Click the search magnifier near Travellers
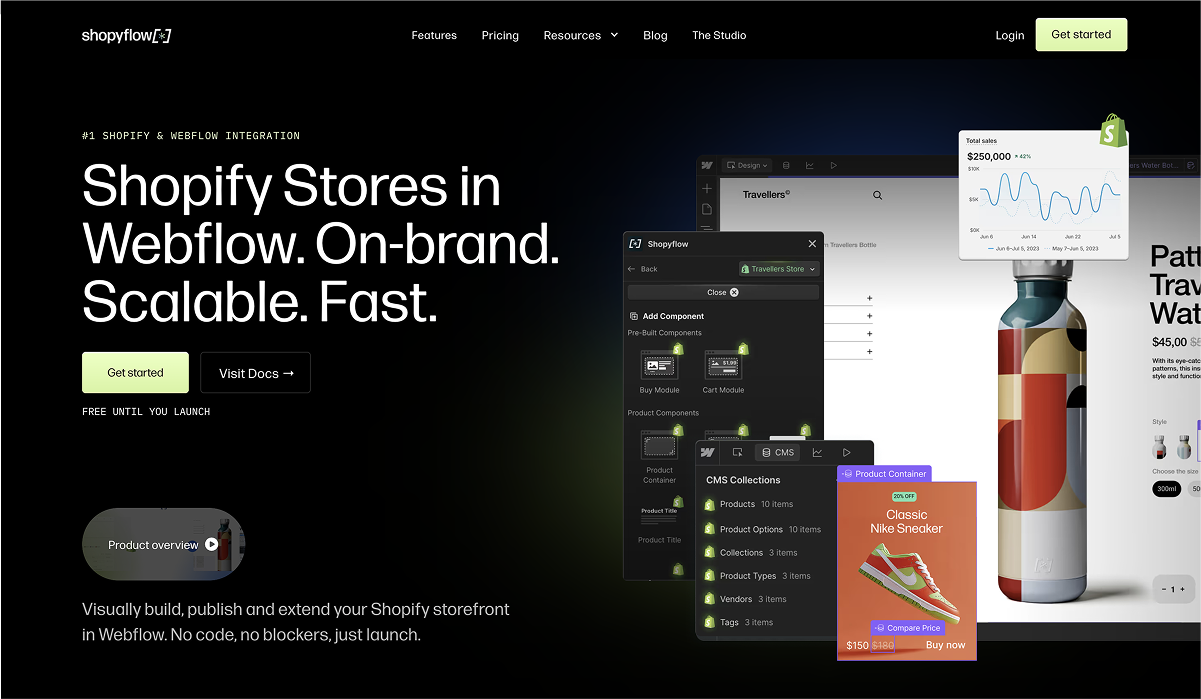 click(x=877, y=194)
